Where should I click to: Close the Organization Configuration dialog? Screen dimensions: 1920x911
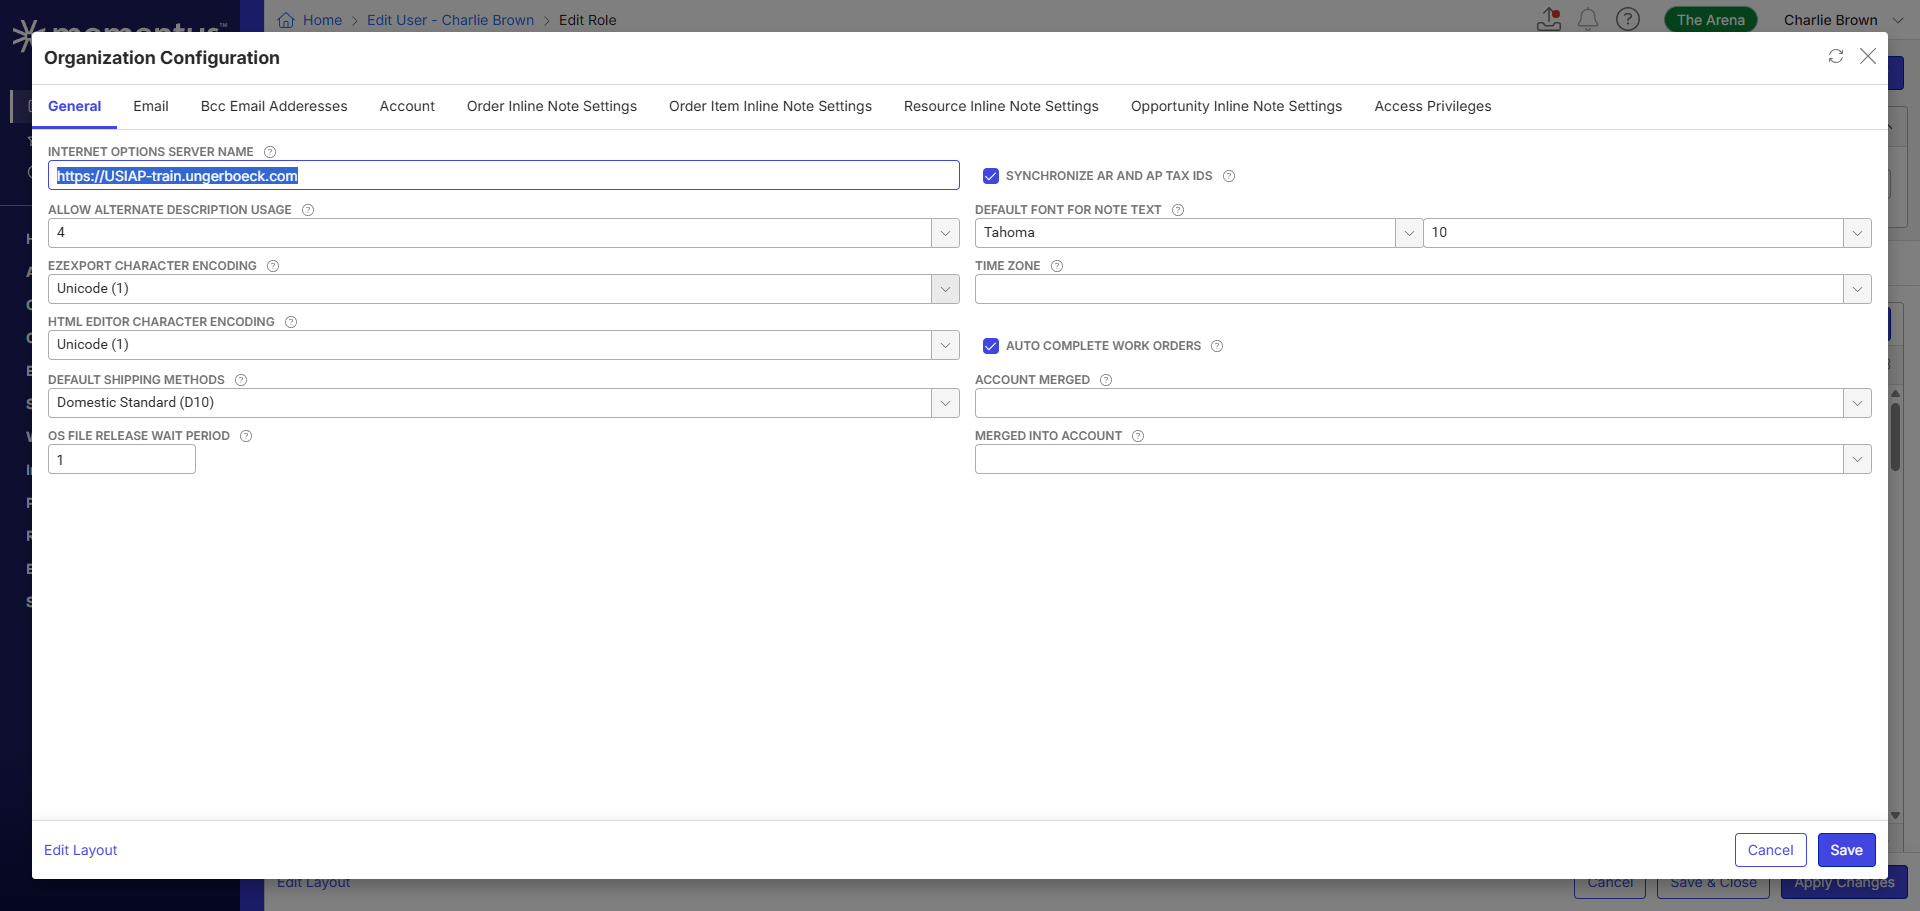click(x=1868, y=56)
